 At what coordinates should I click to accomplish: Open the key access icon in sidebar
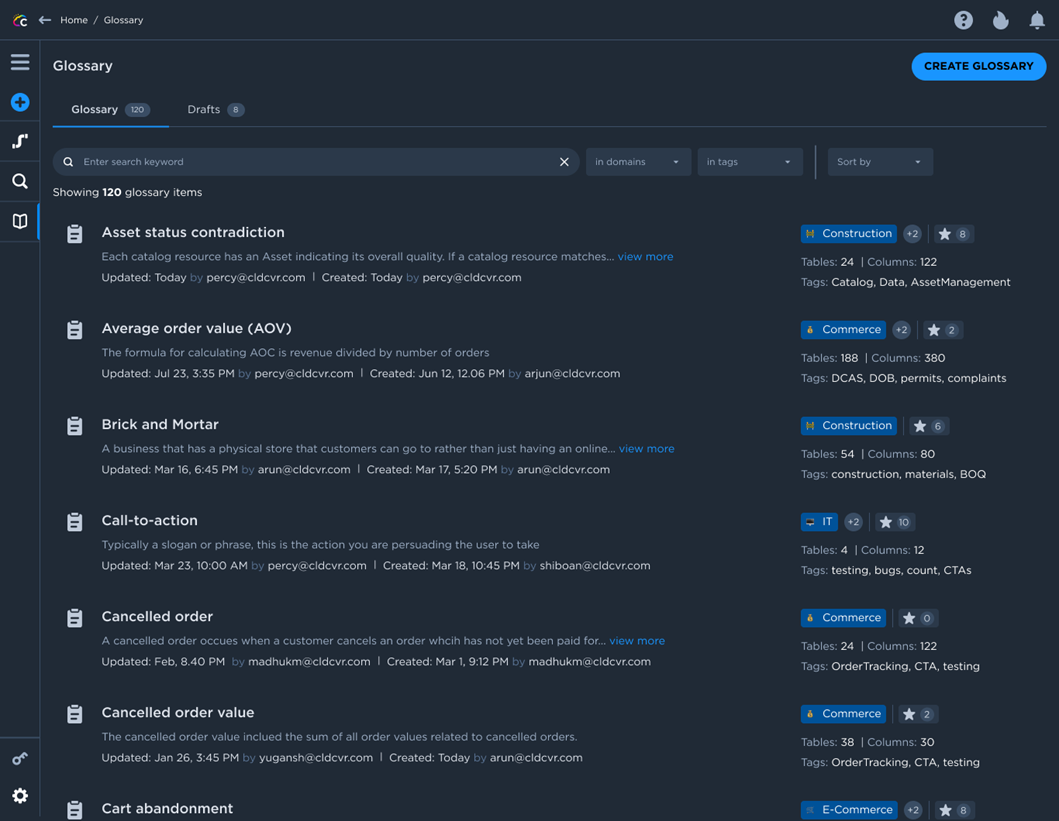point(20,758)
